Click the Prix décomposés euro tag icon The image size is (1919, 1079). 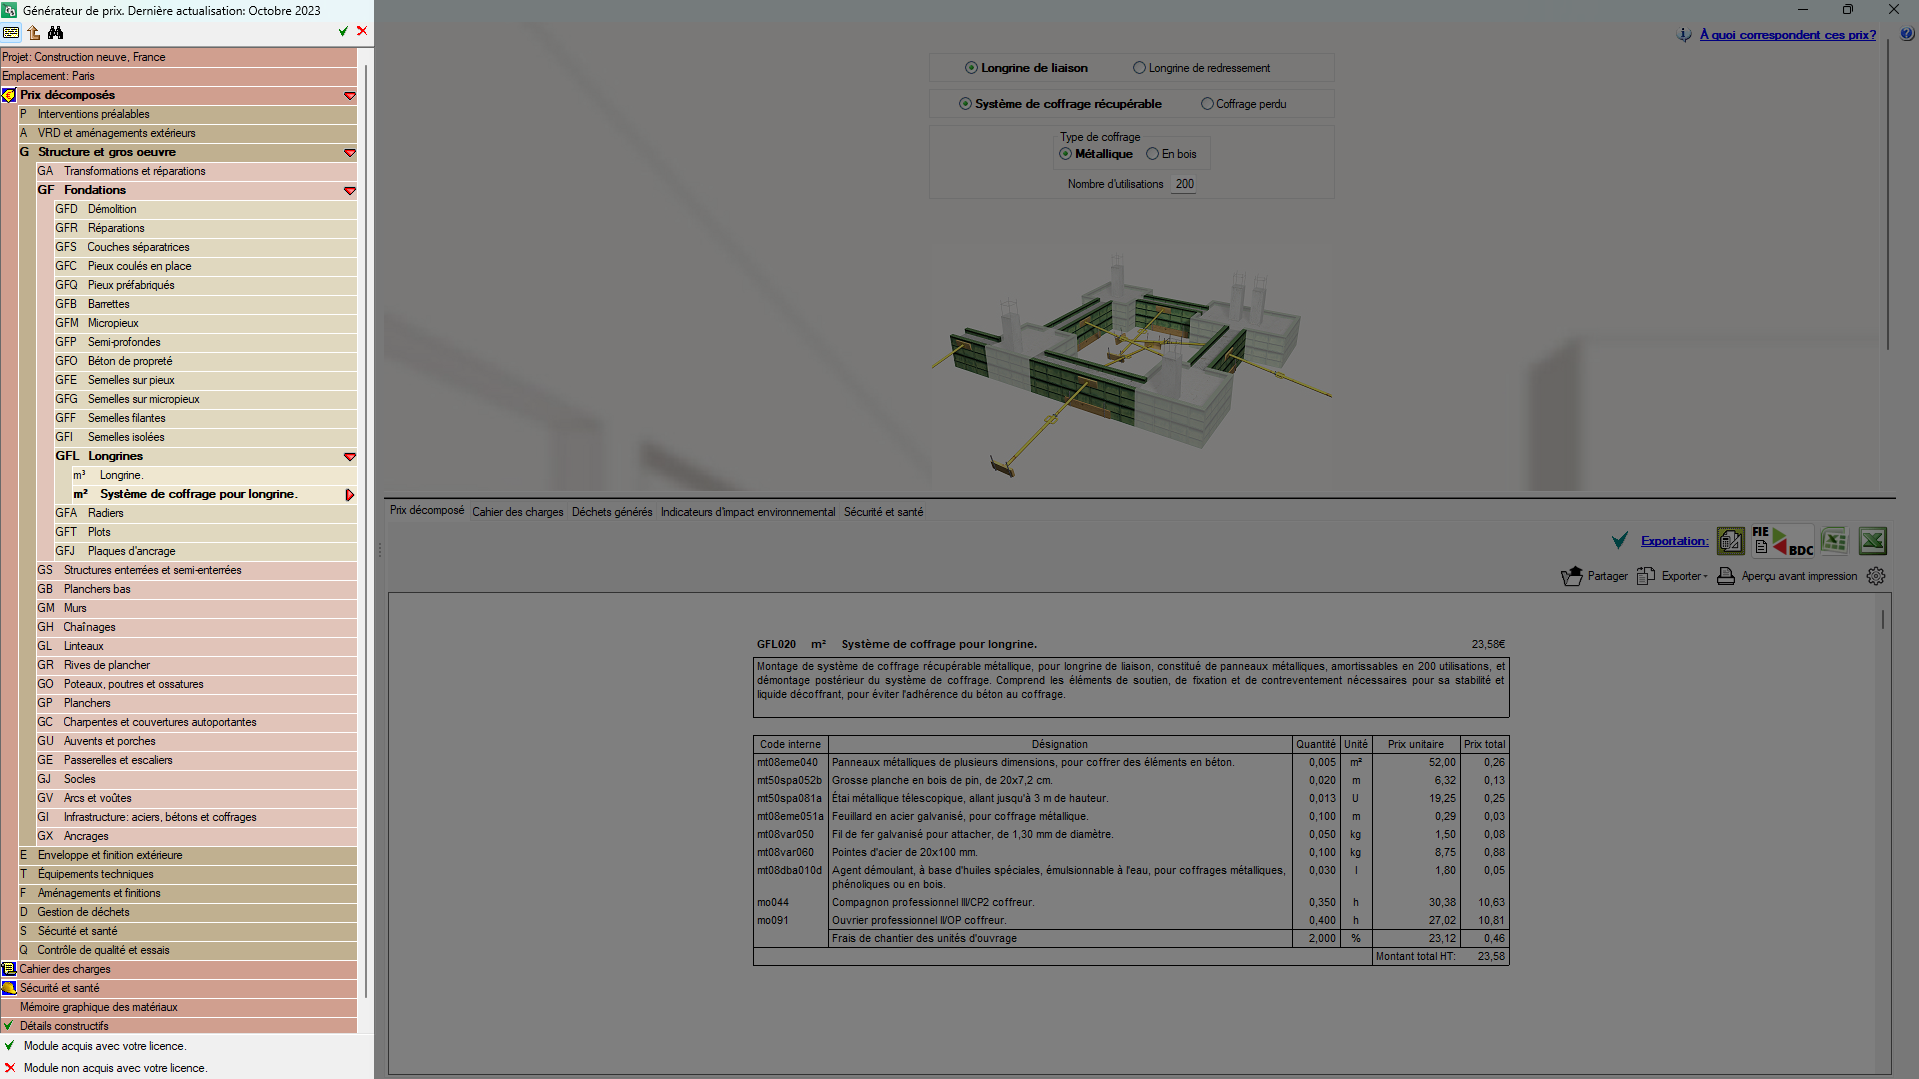tap(9, 95)
